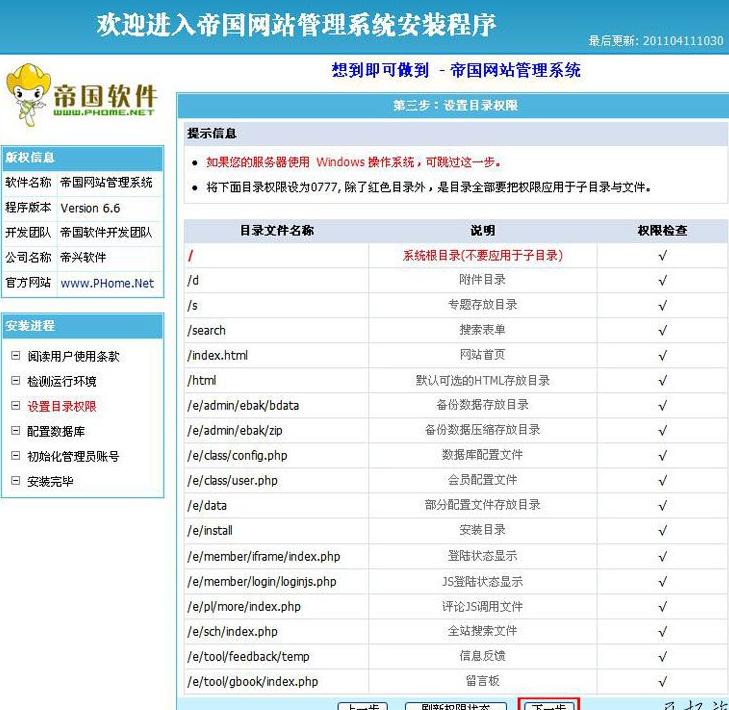The width and height of the screenshot is (729, 710).
Task: Click the /e/data path
Action: 207,506
